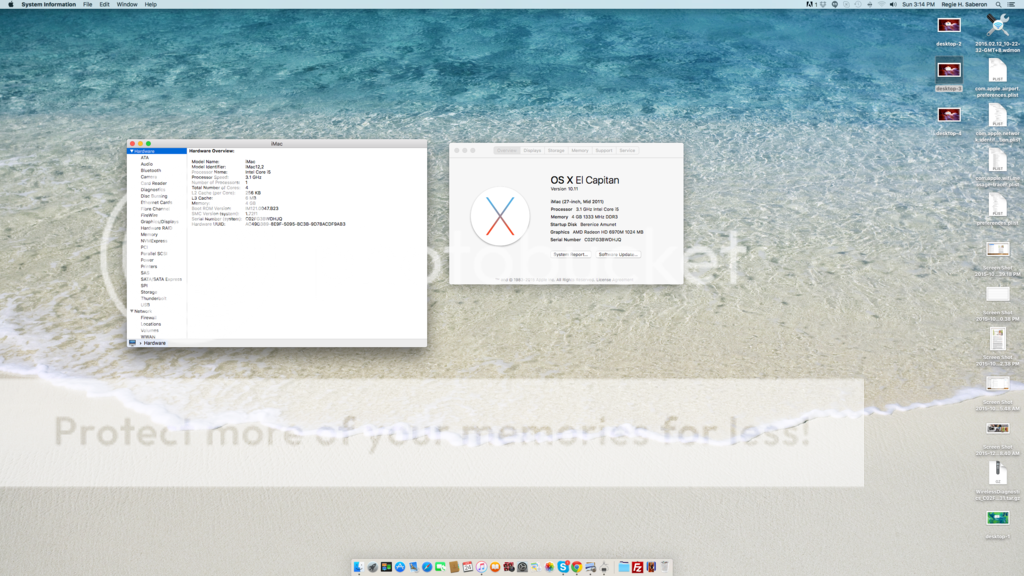Screen dimensions: 1024x576
Task: Launch FileZilla from the Dock
Action: [636, 567]
